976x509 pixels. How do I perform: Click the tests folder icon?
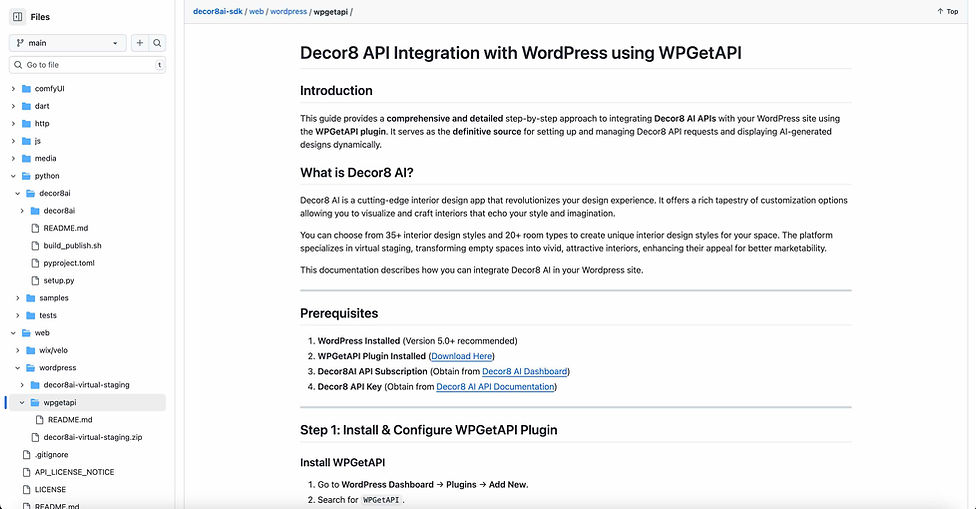30,315
